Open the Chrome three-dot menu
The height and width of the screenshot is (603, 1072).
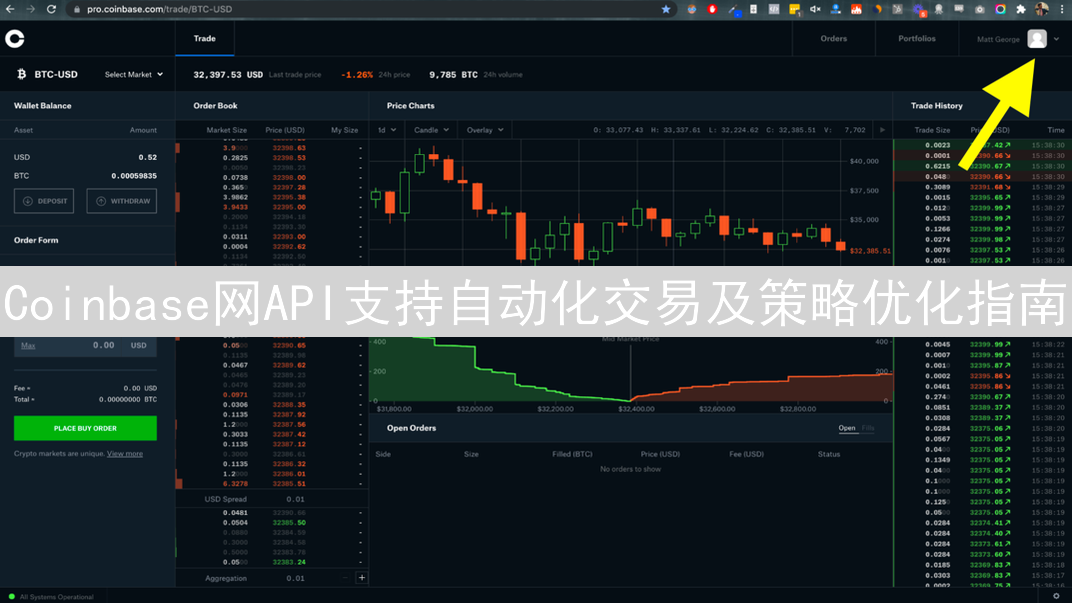1062,9
